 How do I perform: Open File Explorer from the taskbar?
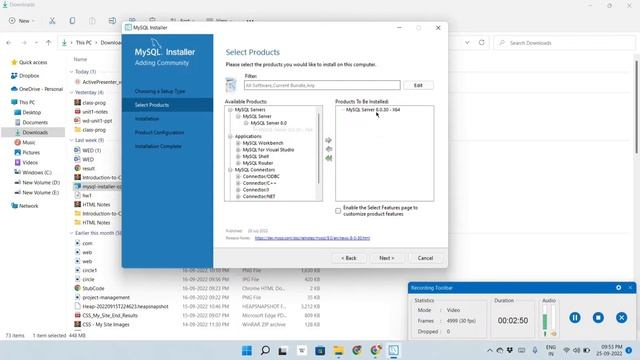pyautogui.click(x=338, y=350)
